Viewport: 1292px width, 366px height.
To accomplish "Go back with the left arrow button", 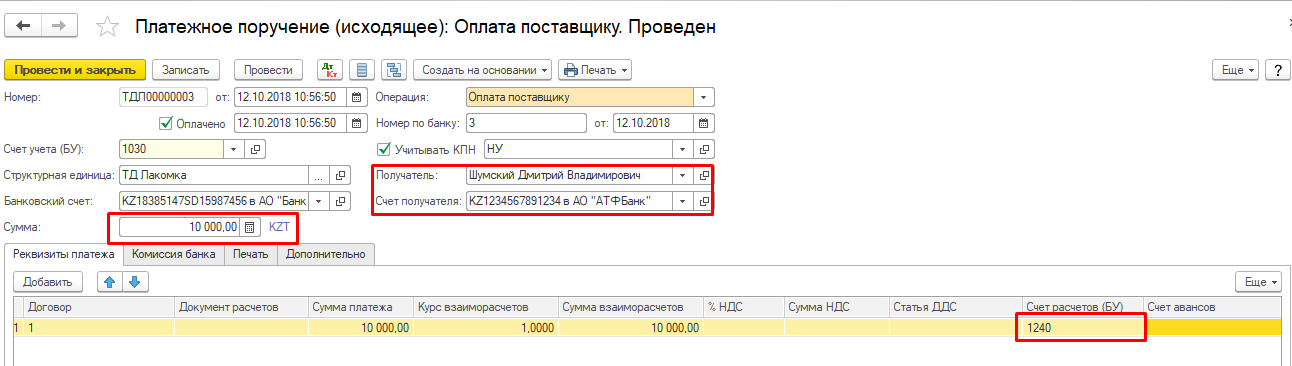I will (24, 27).
